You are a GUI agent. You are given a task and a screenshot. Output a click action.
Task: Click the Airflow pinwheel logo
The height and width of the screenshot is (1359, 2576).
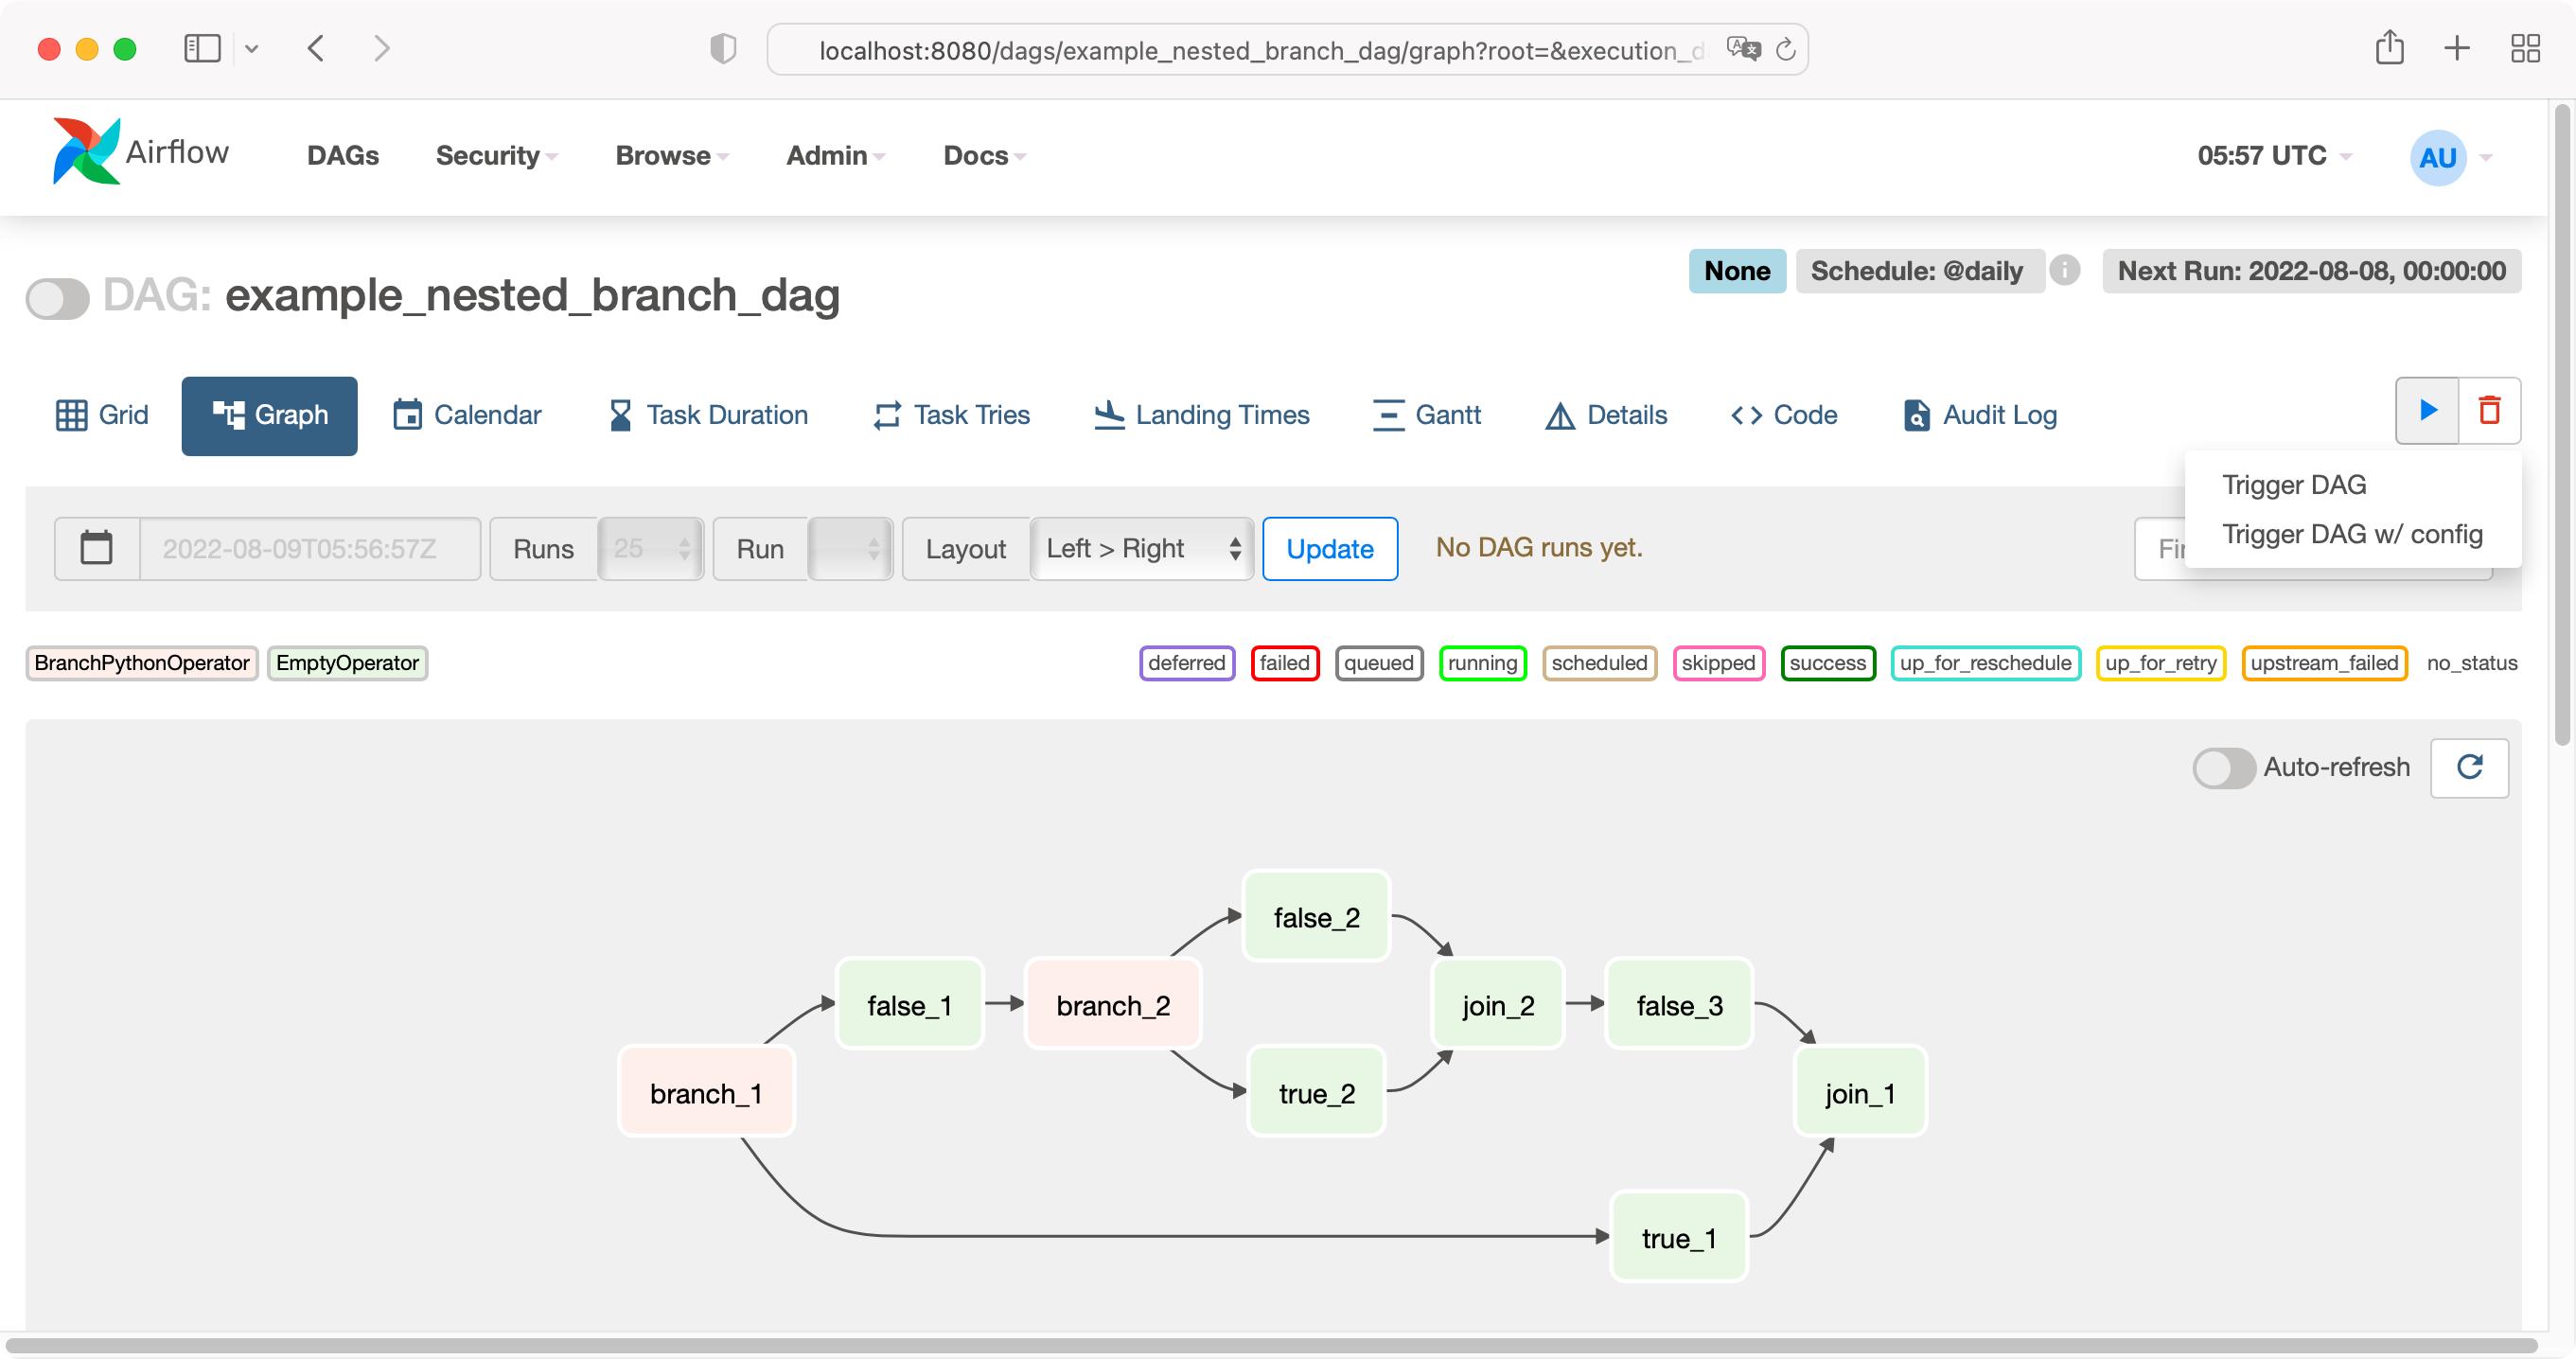coord(86,152)
